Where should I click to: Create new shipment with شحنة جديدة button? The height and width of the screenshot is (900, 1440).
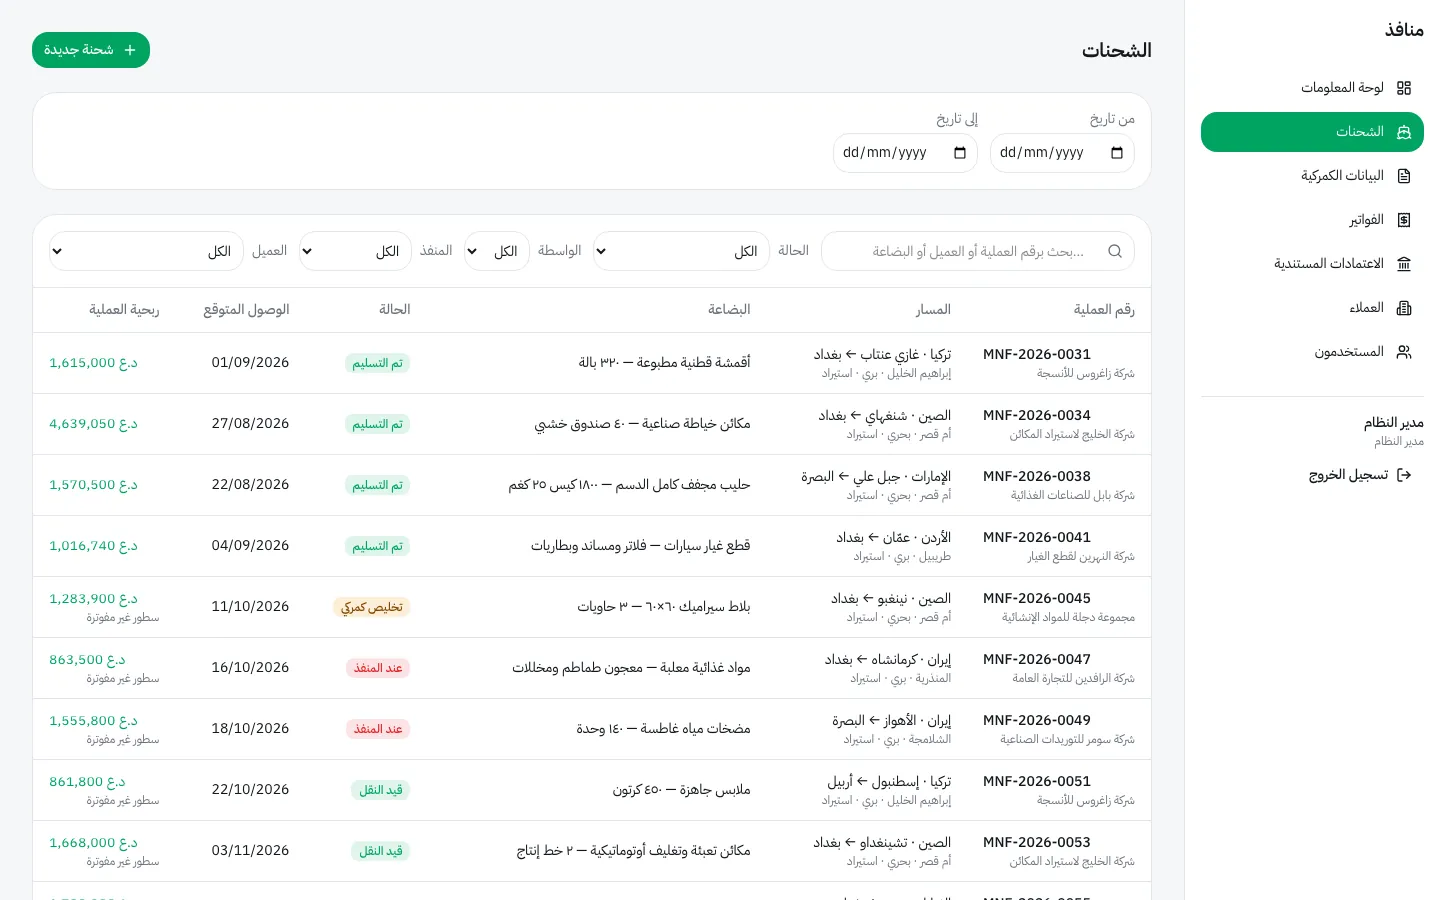pyautogui.click(x=91, y=50)
